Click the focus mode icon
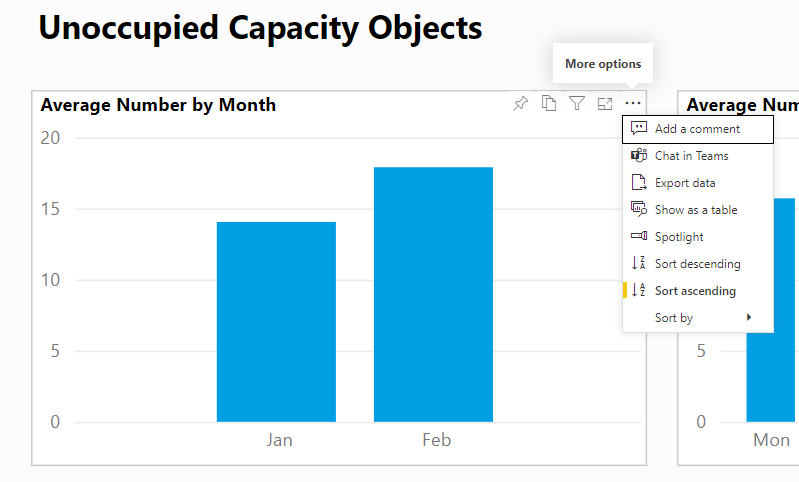This screenshot has height=482, width=799. pyautogui.click(x=605, y=104)
